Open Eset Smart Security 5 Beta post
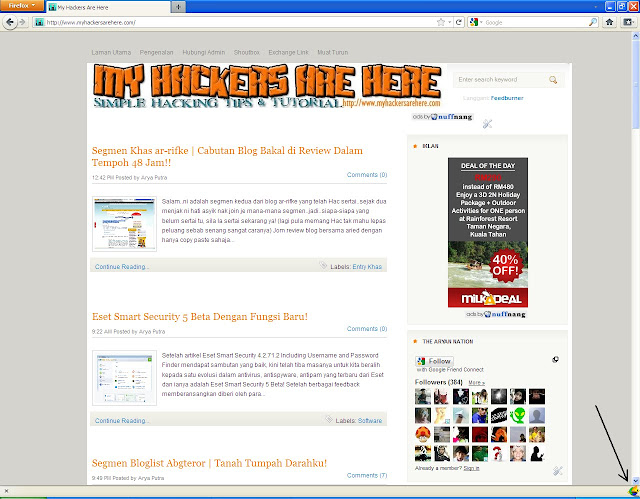This screenshot has width=640, height=499. pos(200,317)
